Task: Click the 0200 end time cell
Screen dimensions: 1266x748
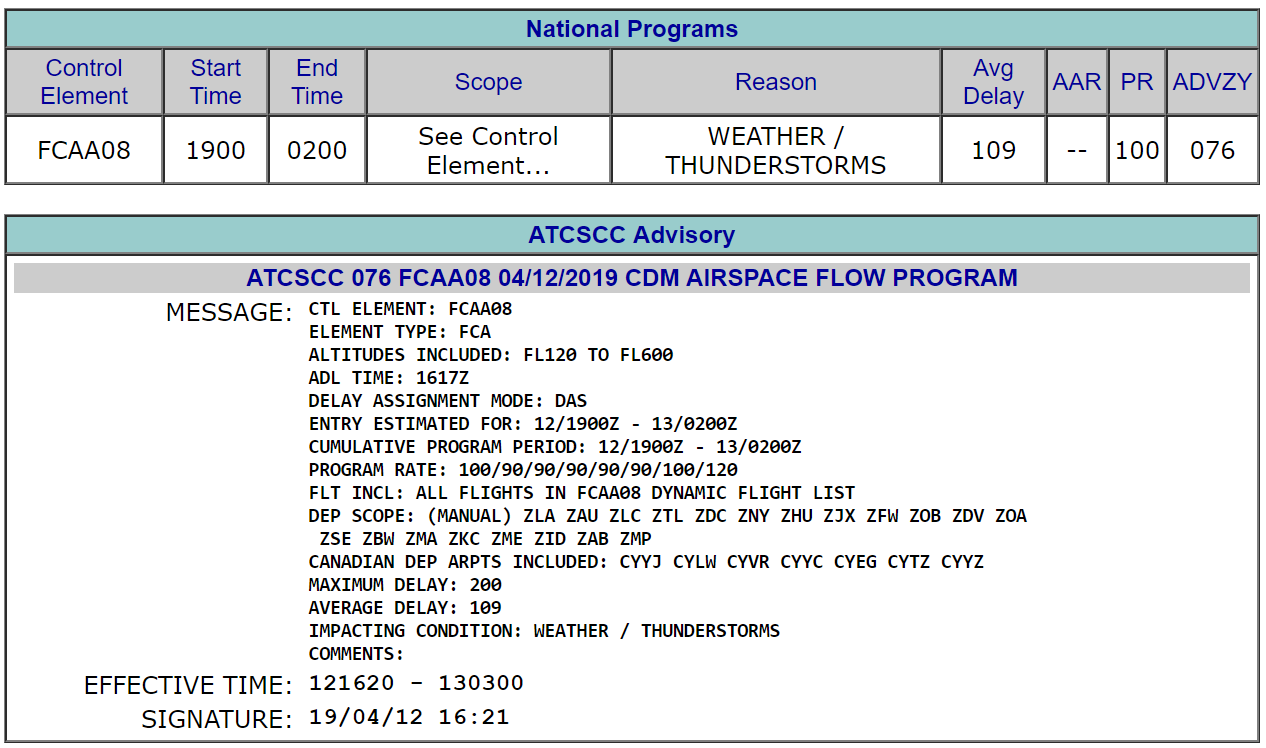Action: coord(317,150)
